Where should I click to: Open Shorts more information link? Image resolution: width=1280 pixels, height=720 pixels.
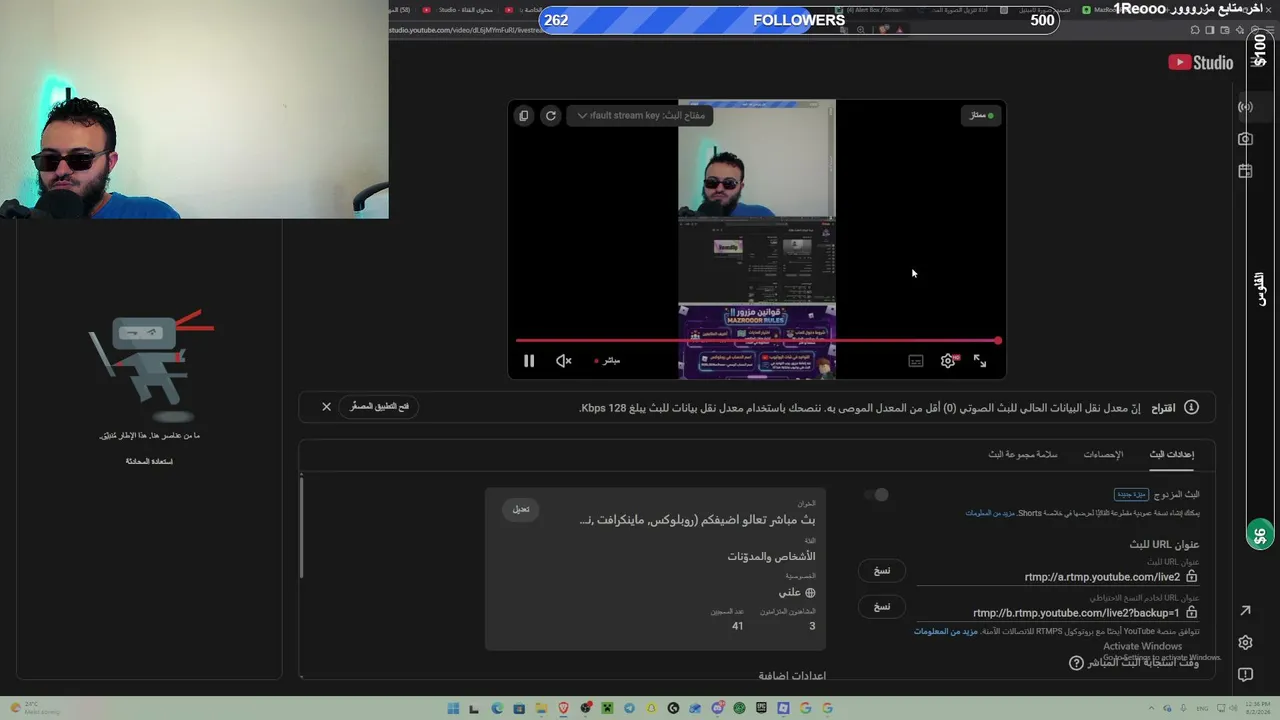[x=990, y=513]
